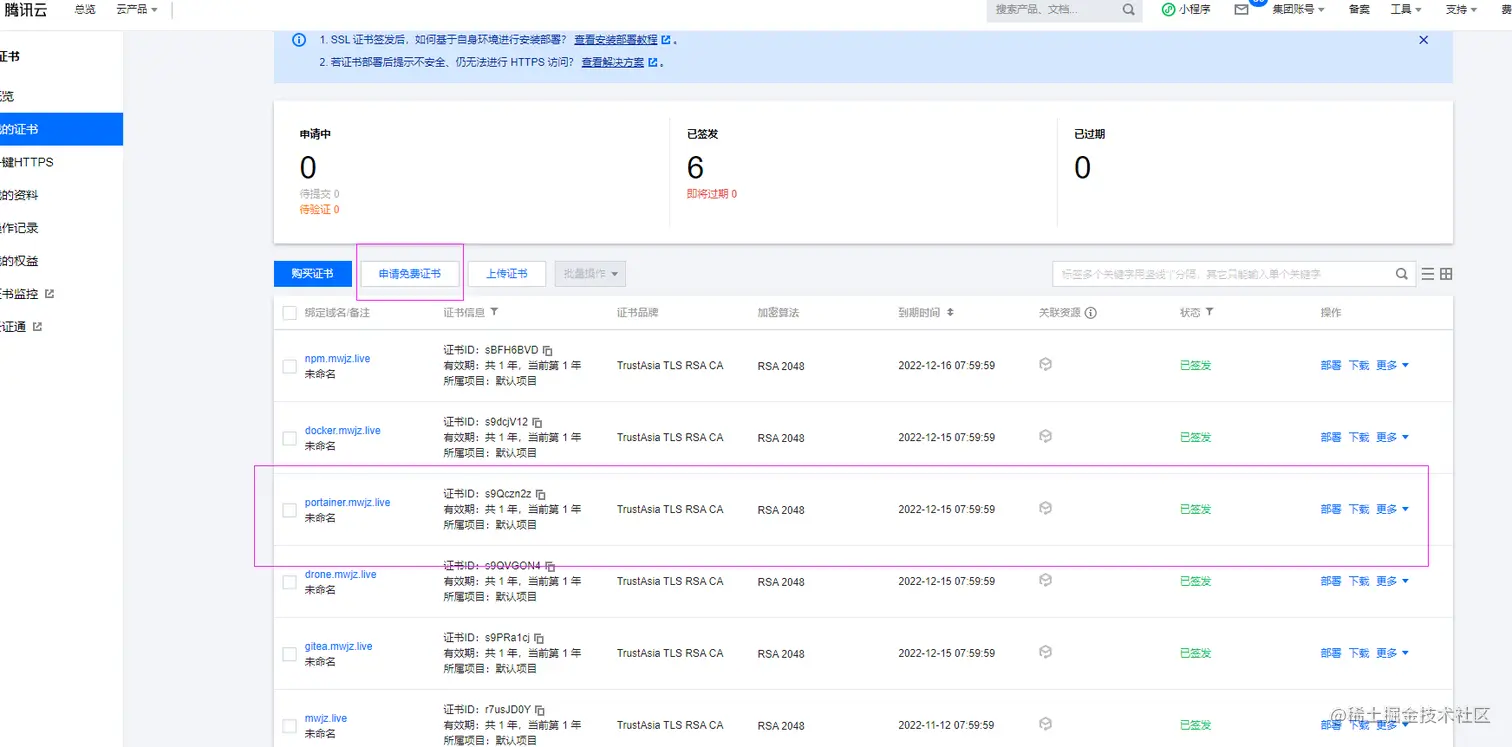Click 部署 for docker.mwjz.live
The height and width of the screenshot is (747, 1512).
1331,438
